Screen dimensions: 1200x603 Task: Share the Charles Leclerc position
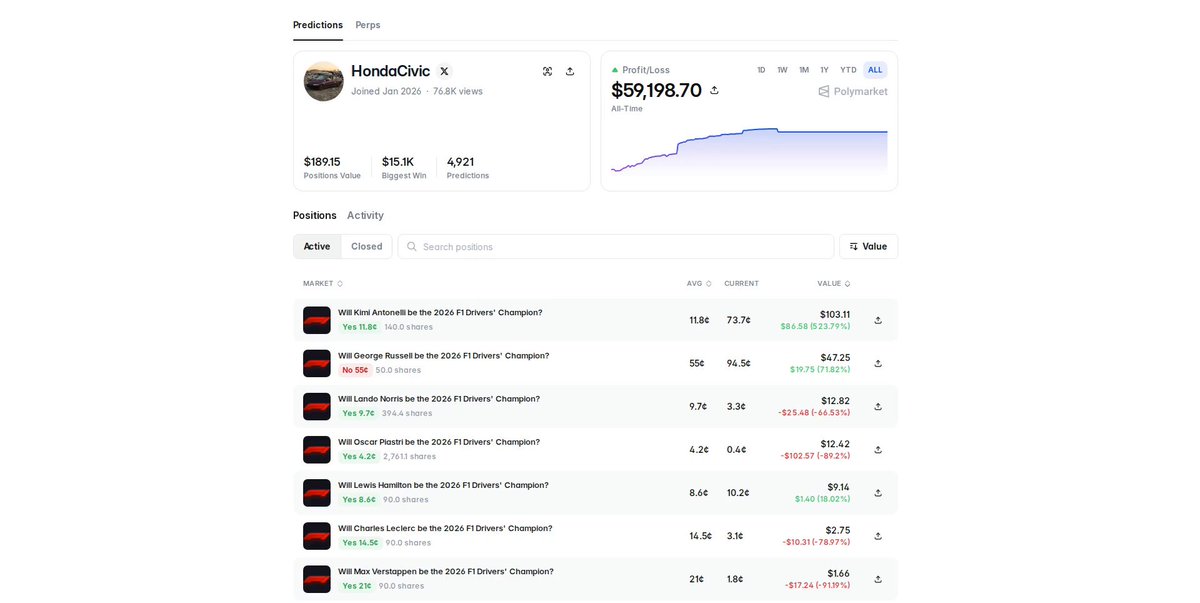click(878, 535)
